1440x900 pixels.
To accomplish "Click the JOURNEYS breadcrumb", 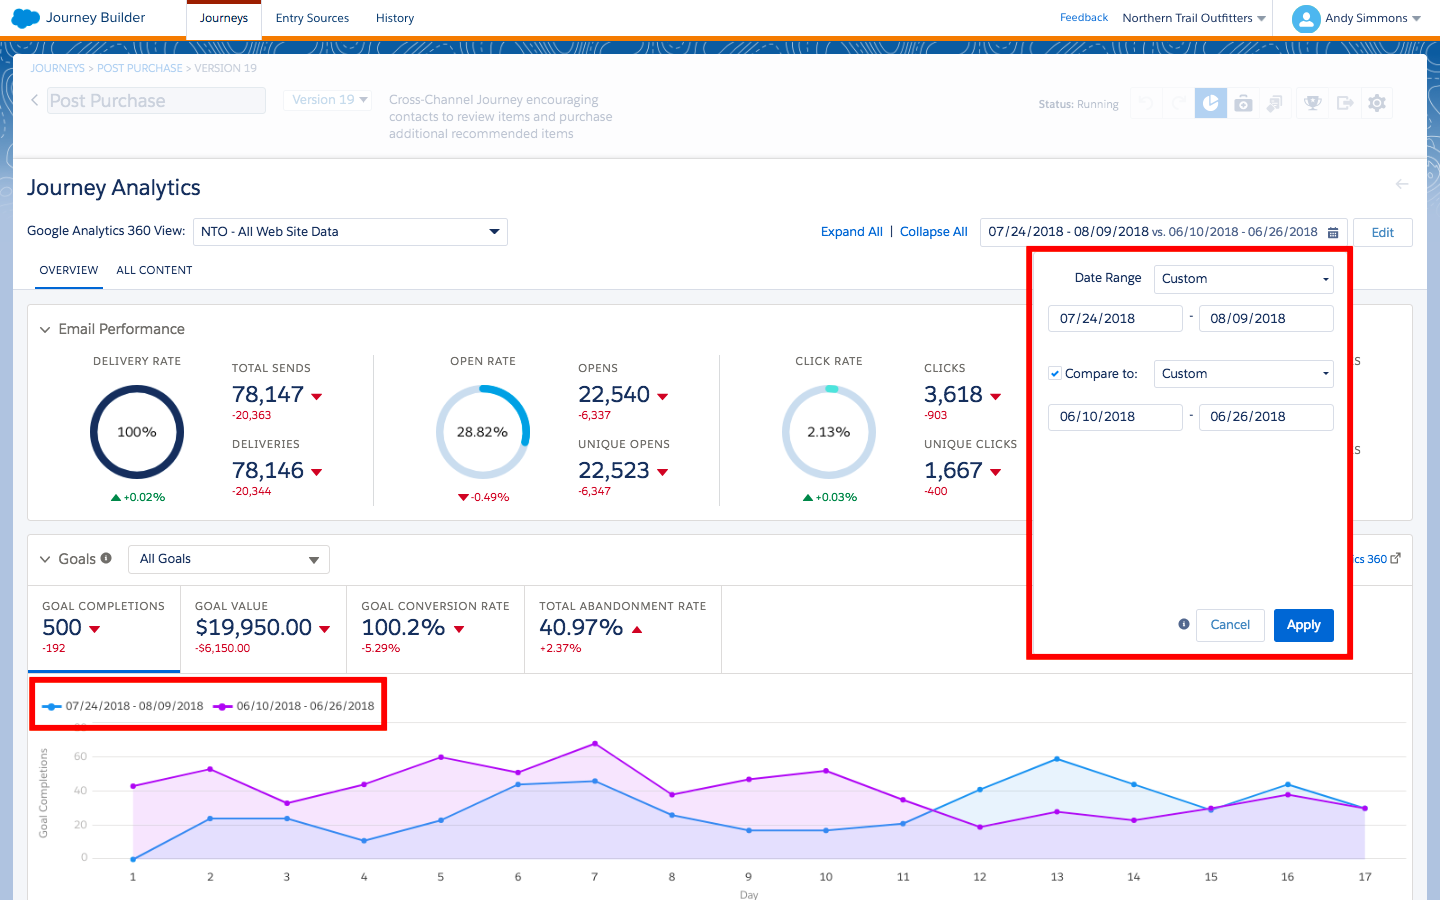I will [x=57, y=68].
